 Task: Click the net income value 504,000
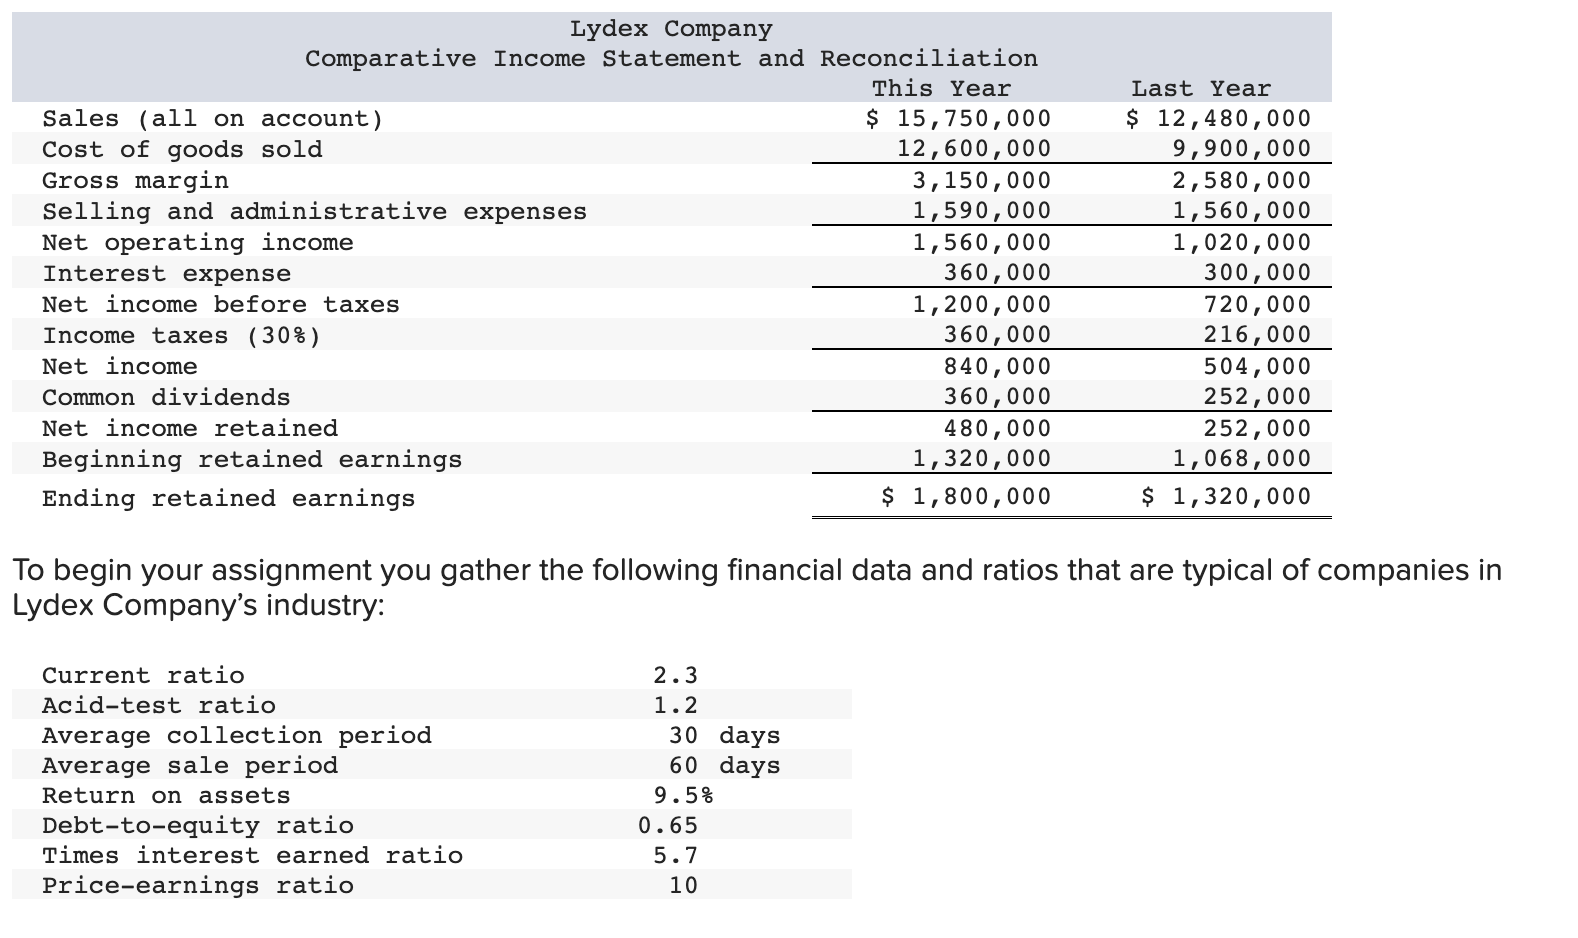[x=1257, y=366]
